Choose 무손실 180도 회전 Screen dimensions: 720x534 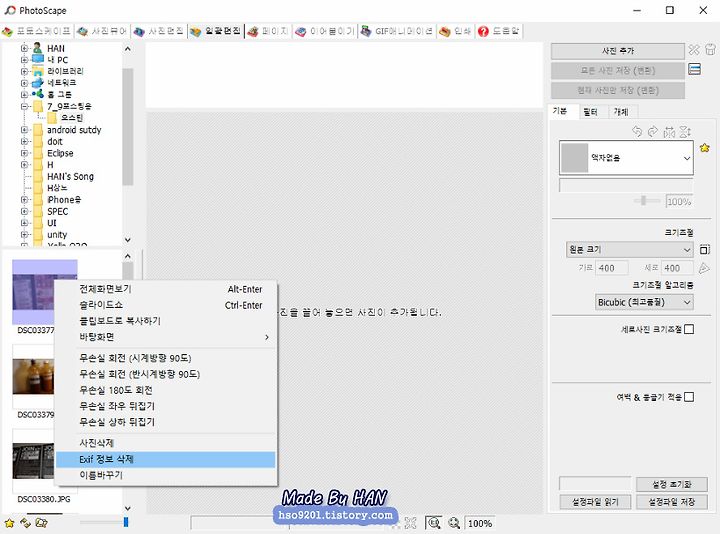point(166,390)
